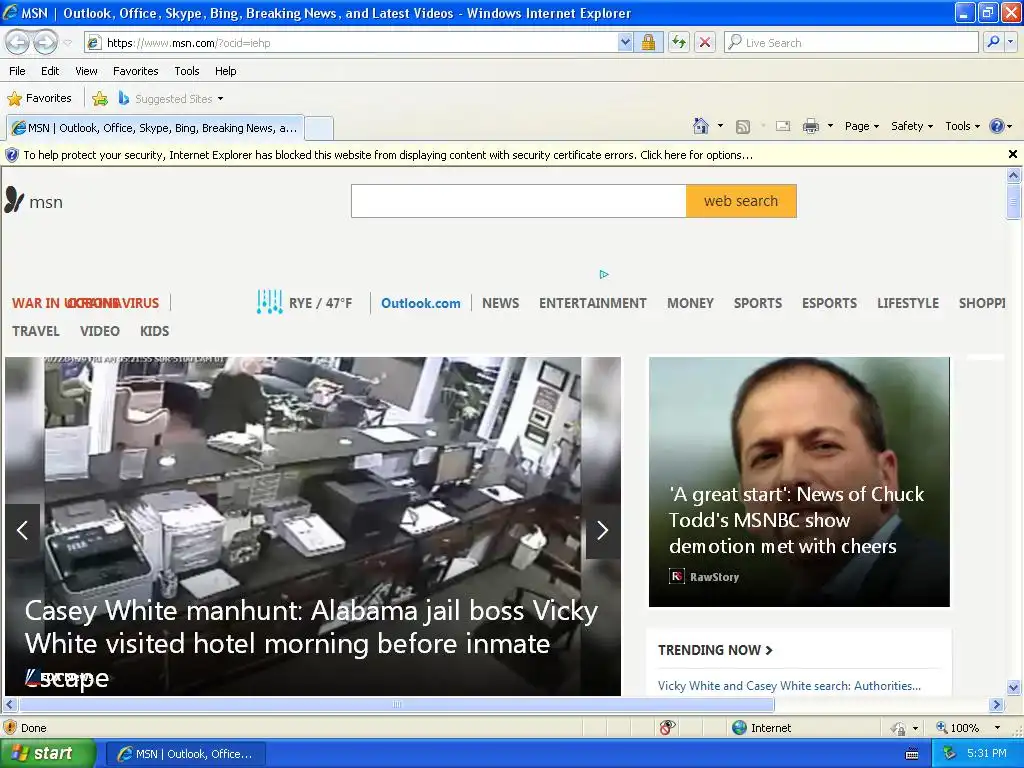Show next slide in the headline carousel
1024x768 pixels.
tap(602, 530)
